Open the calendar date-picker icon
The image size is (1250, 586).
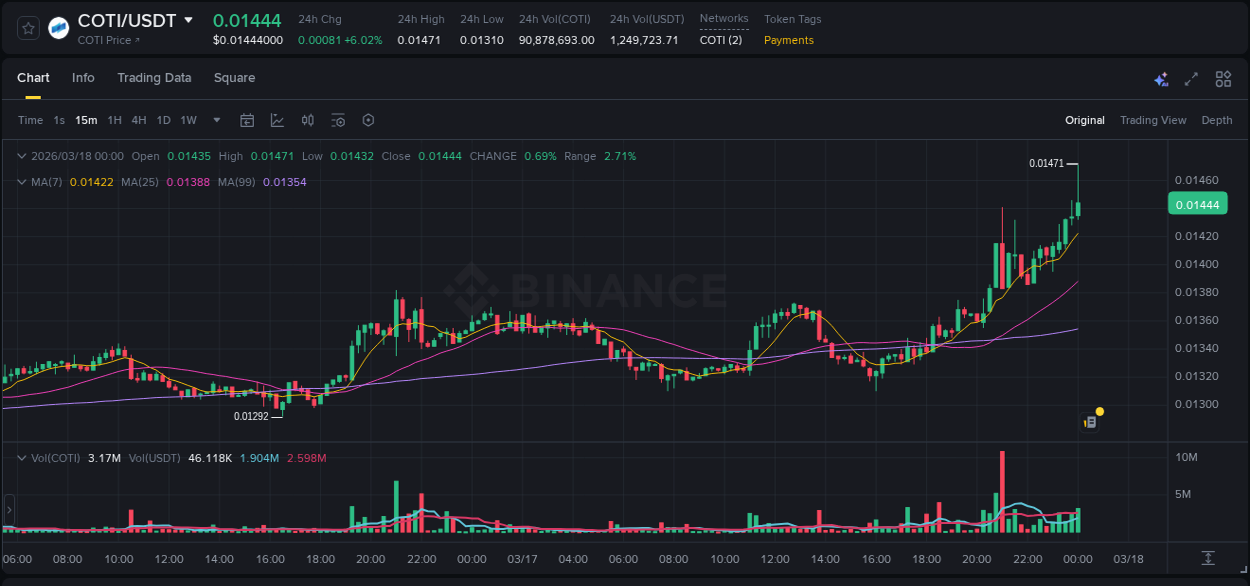[x=247, y=120]
